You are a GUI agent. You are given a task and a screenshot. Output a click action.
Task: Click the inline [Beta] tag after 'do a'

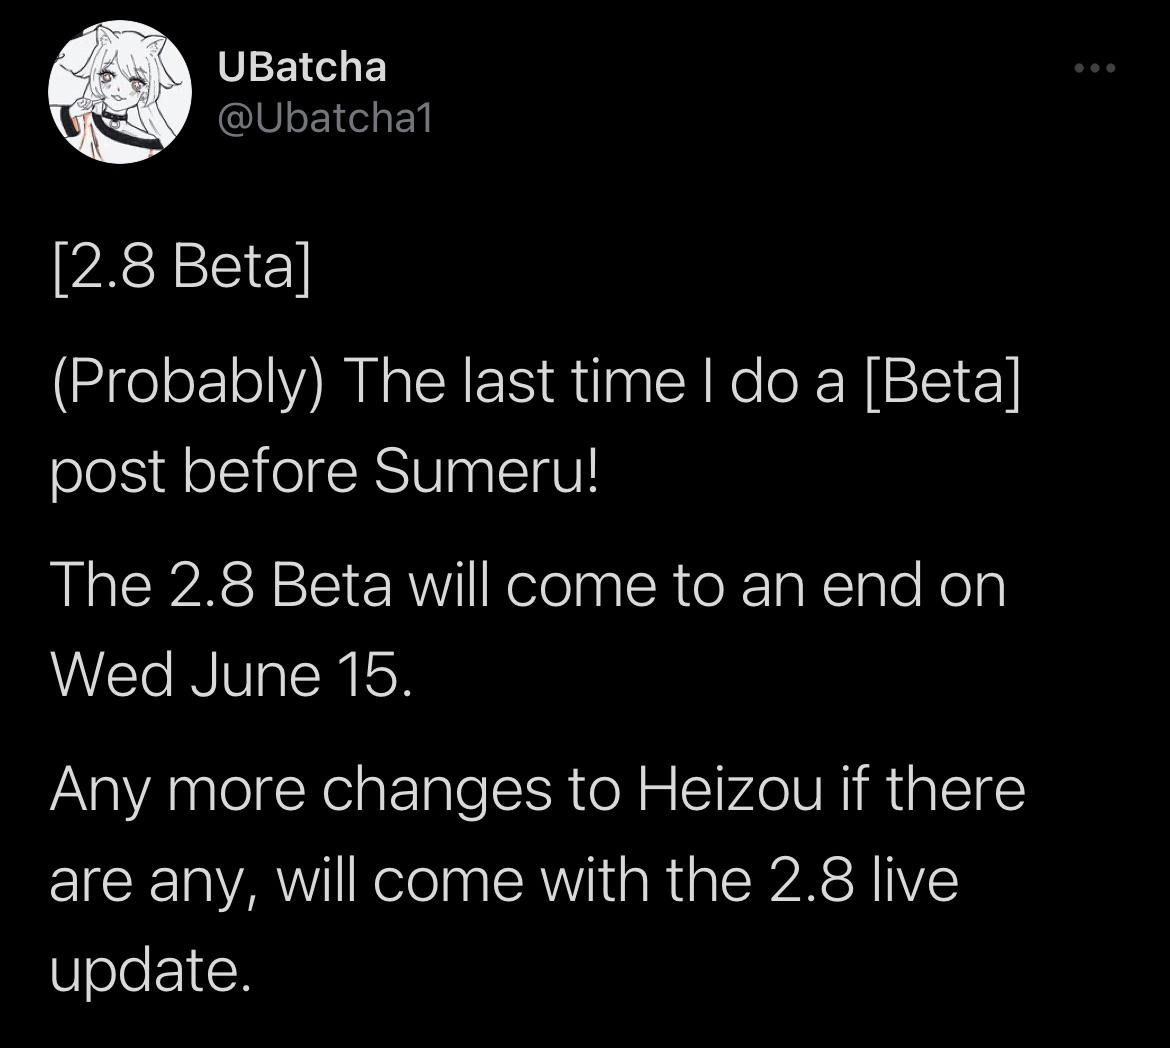[x=942, y=381]
